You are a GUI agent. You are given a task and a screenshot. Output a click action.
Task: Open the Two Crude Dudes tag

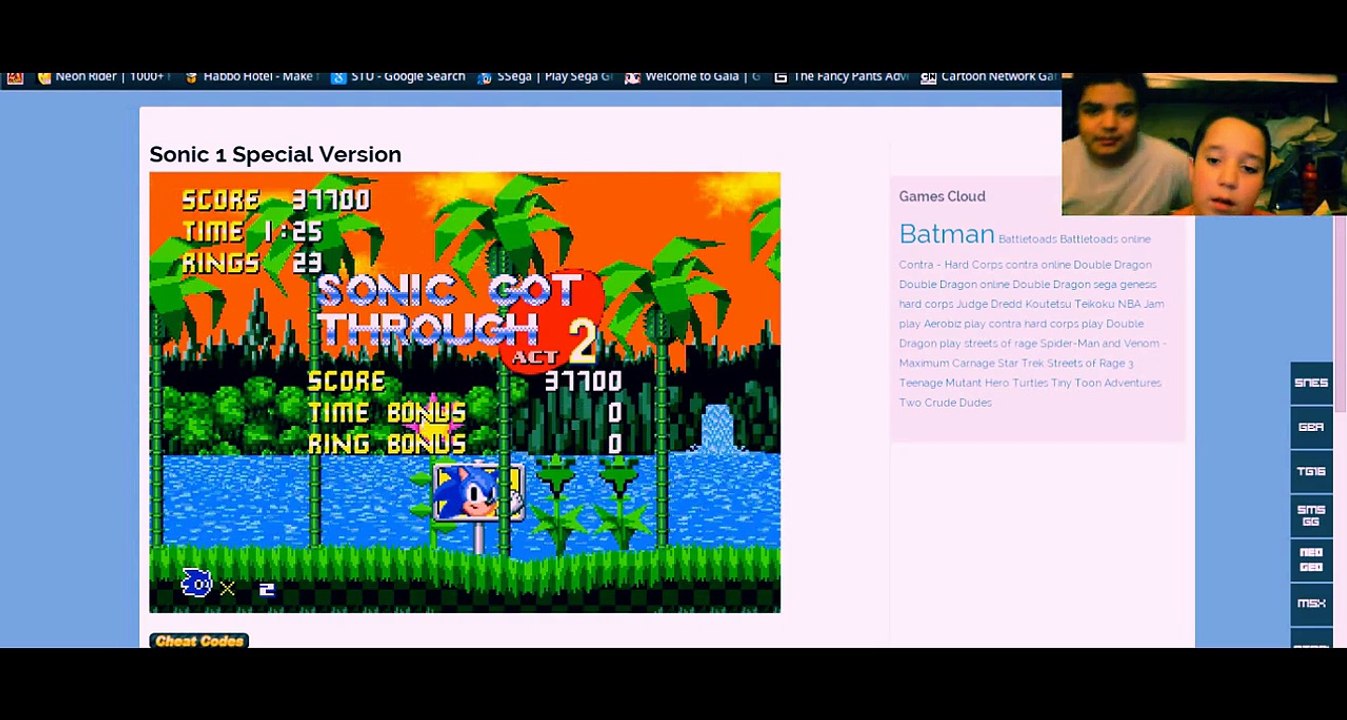click(x=945, y=403)
